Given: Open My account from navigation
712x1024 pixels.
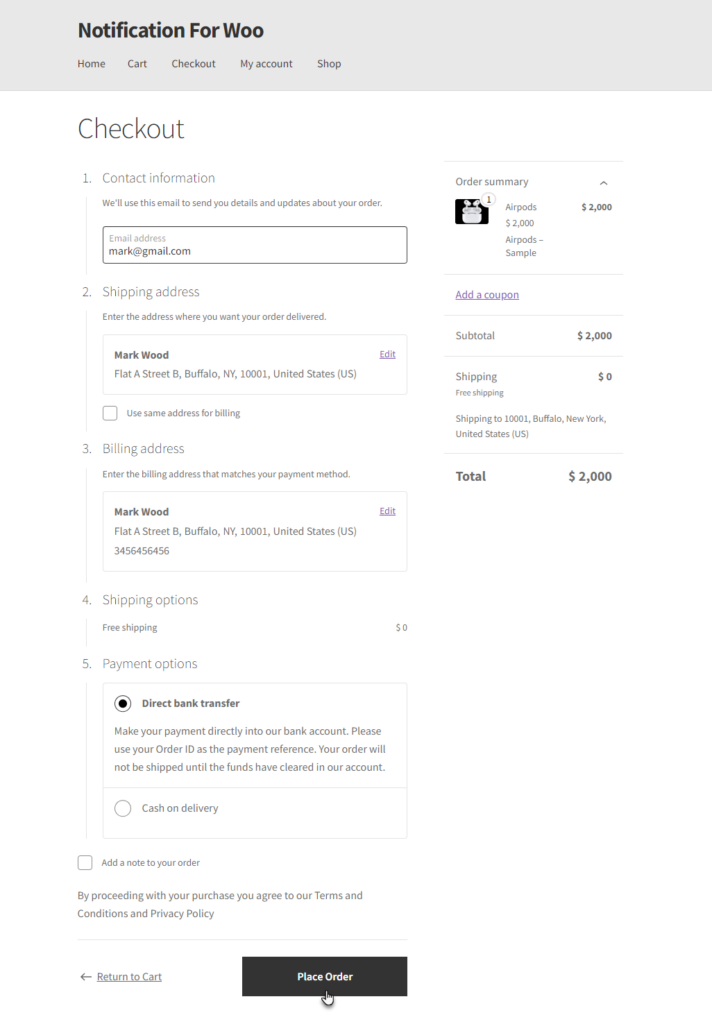Looking at the screenshot, I should [x=267, y=64].
